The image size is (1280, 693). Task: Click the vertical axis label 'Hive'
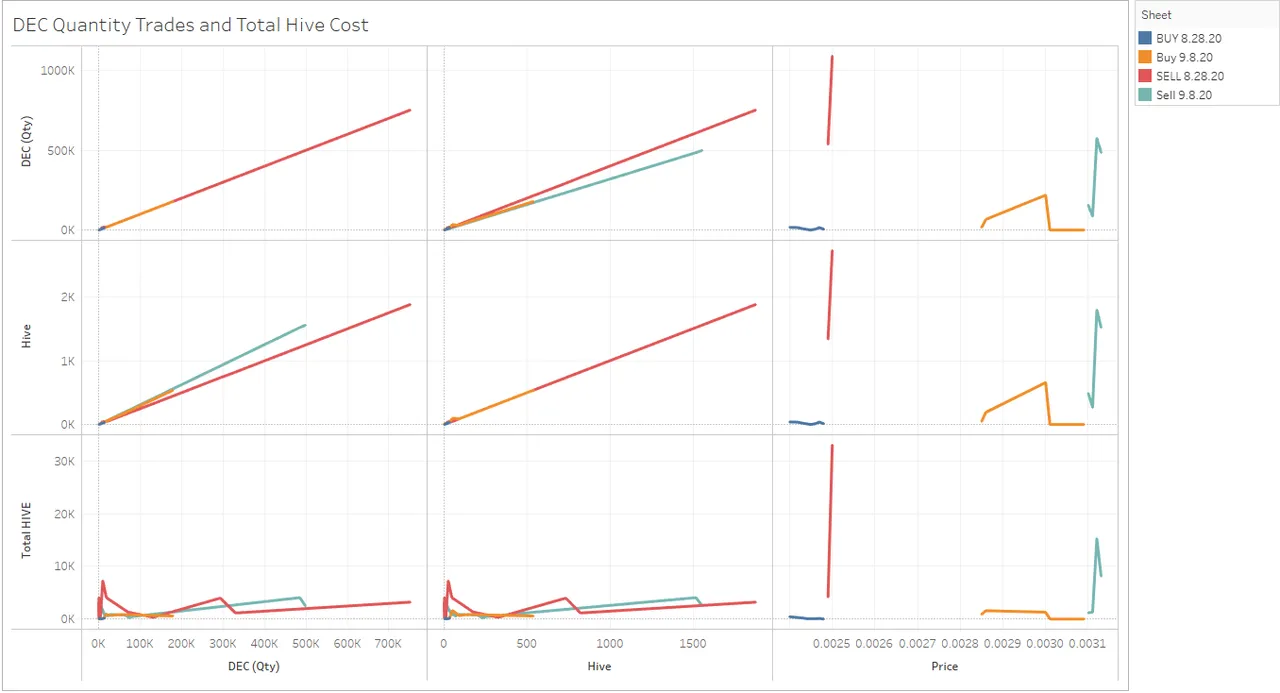27,336
